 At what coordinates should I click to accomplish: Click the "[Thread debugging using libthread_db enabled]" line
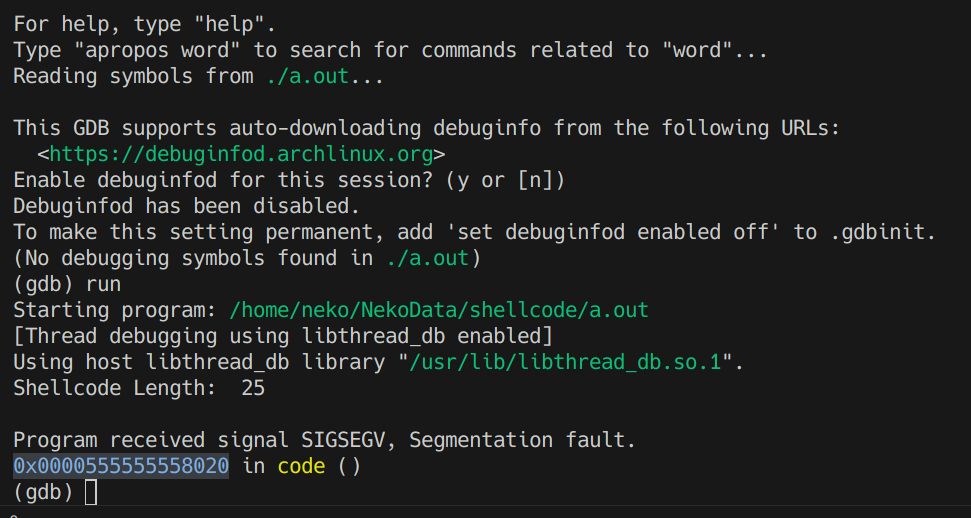[283, 336]
